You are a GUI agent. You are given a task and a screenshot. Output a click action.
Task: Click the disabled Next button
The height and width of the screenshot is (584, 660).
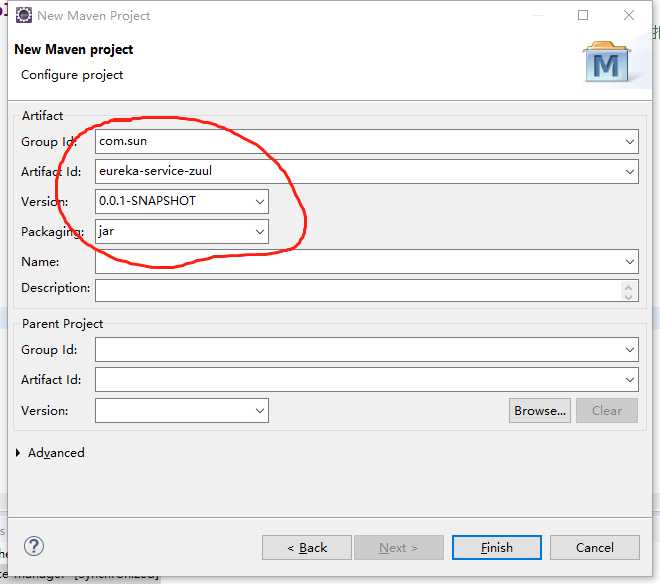point(399,547)
